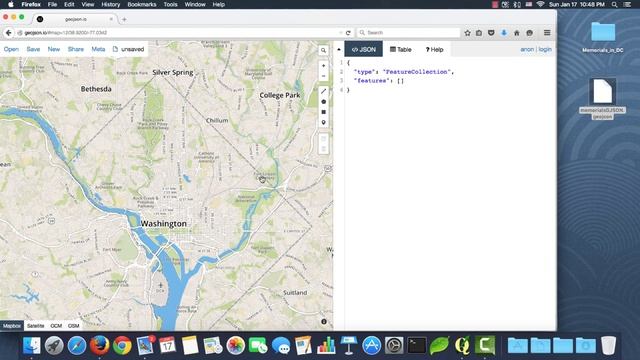Click the New button in geojson.io
This screenshot has width=640, height=360.
coord(53,49)
